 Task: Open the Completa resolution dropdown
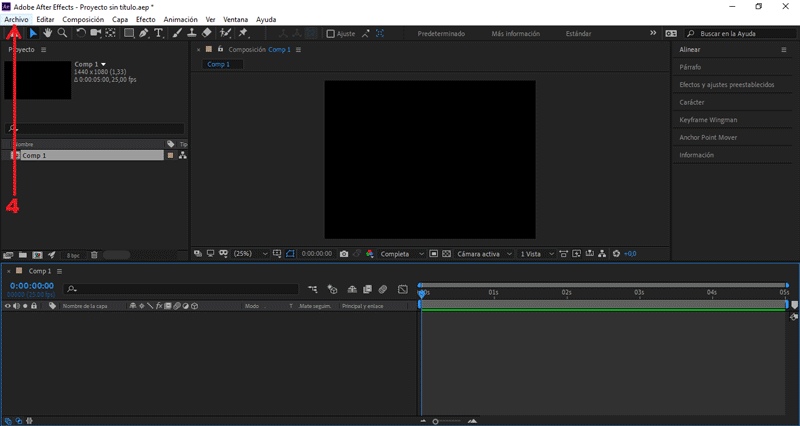tap(402, 254)
